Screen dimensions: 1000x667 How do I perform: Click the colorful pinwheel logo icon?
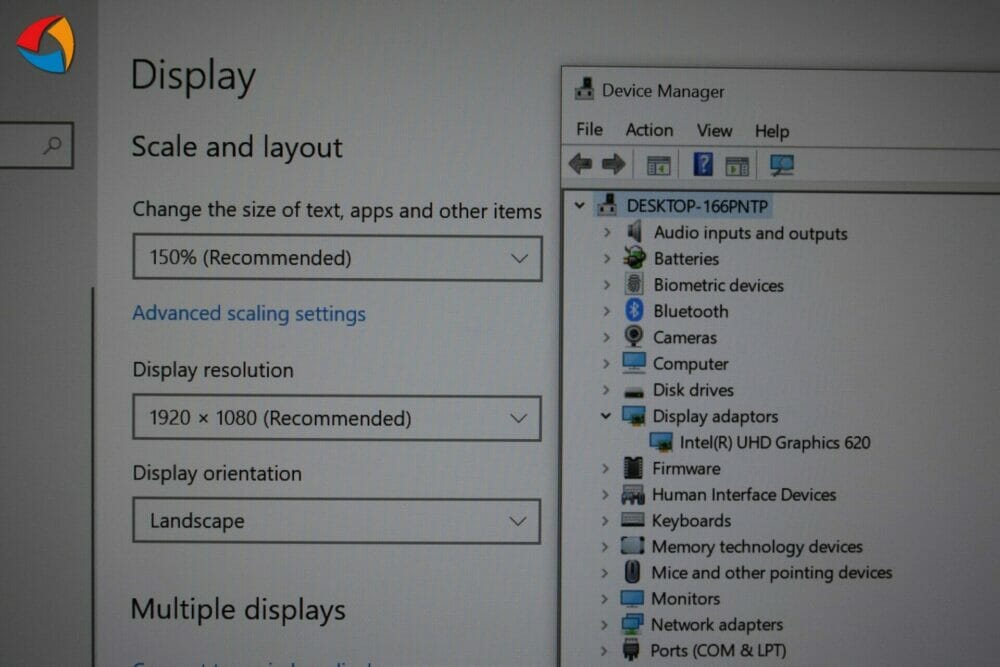[x=45, y=44]
